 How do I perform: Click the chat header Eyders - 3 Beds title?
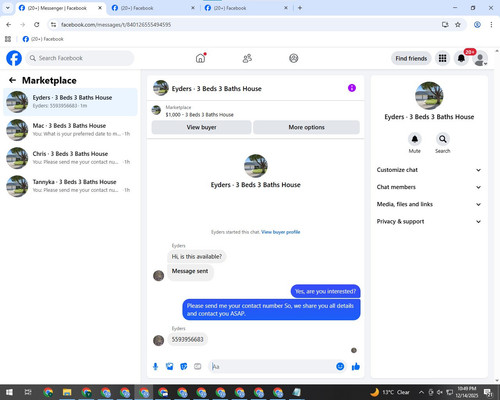coord(216,89)
